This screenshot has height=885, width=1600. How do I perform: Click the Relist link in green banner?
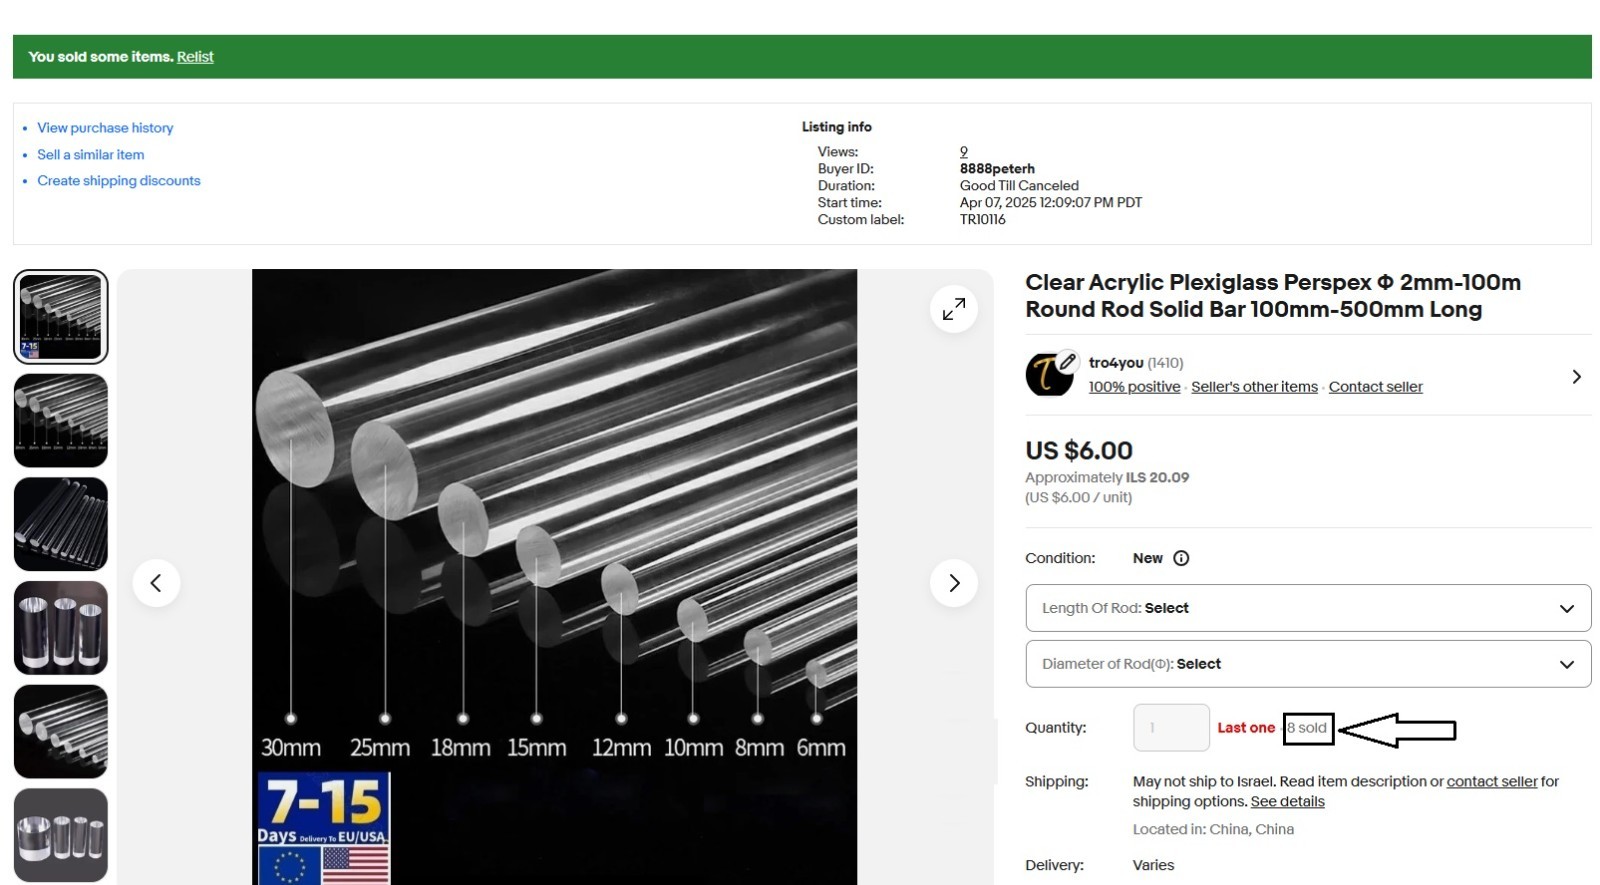pos(195,57)
